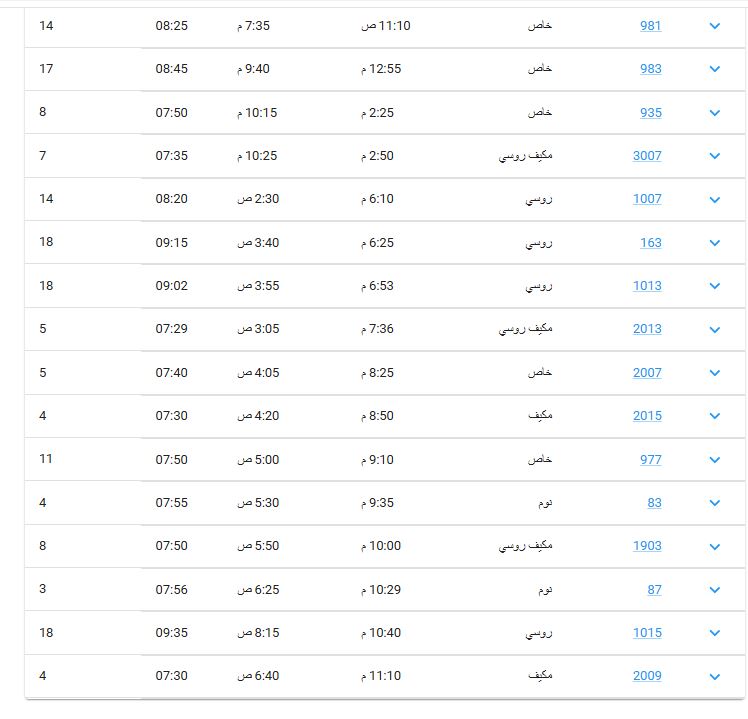Show details via chevron for train 1007
Screen dimensions: 748x719
714,199
